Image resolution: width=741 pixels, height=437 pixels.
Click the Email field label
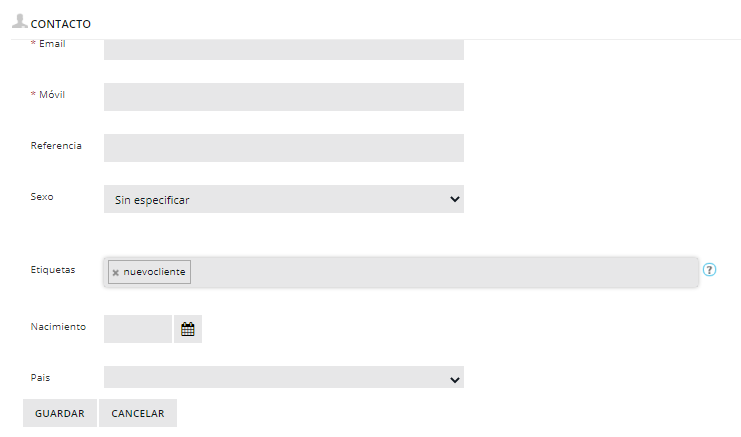52,44
